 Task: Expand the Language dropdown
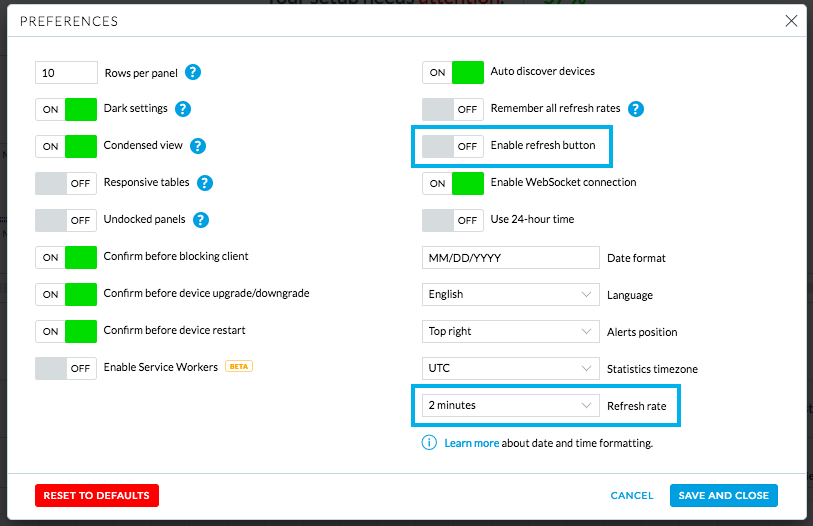point(510,295)
